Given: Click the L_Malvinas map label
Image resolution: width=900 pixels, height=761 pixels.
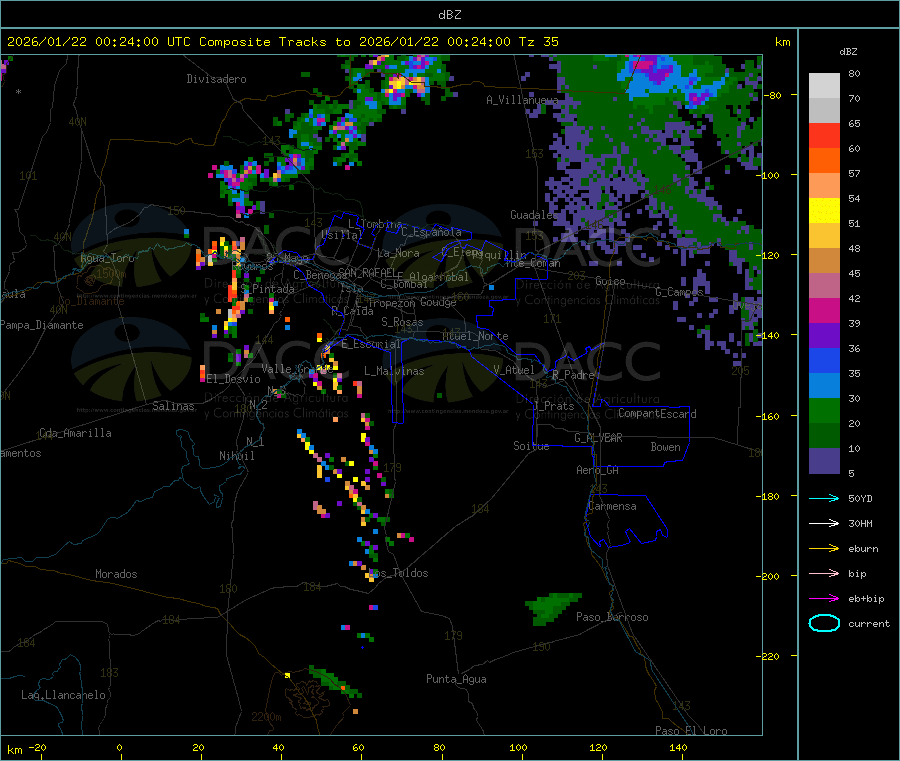Looking at the screenshot, I should tap(394, 371).
